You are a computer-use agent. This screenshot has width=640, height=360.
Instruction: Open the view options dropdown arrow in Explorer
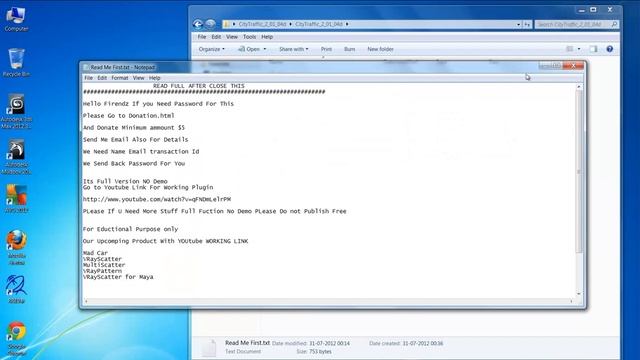coord(579,49)
